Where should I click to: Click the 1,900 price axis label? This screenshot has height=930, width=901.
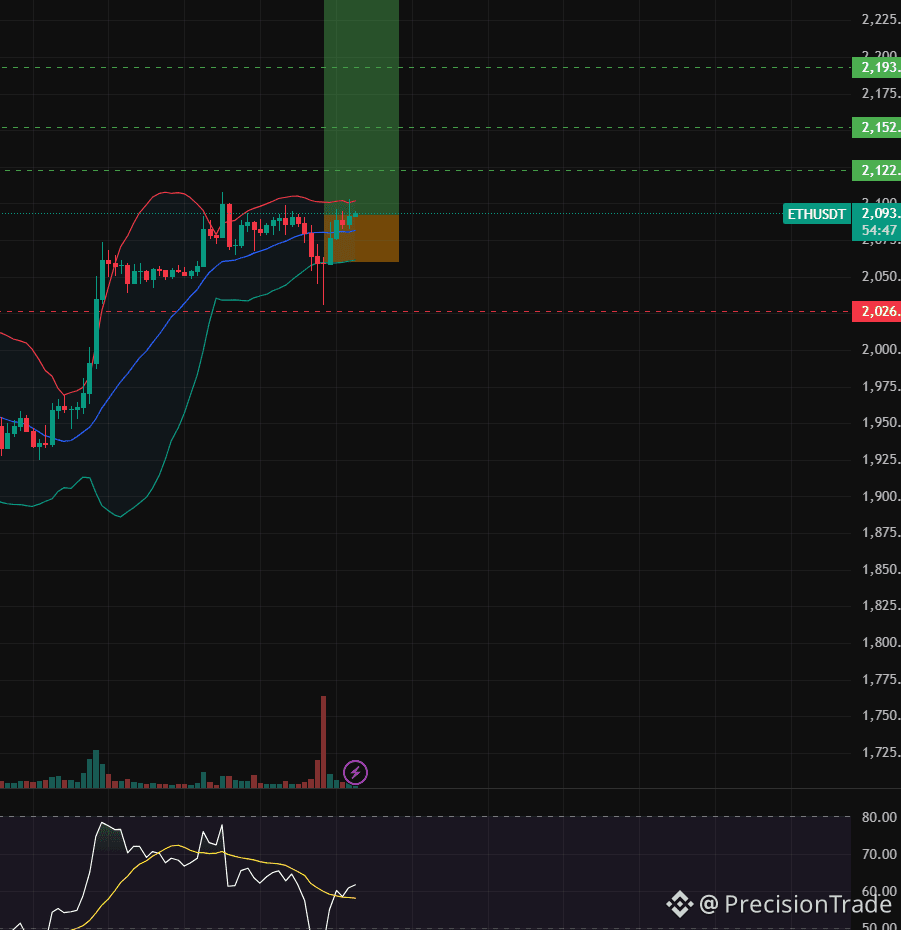pos(880,496)
